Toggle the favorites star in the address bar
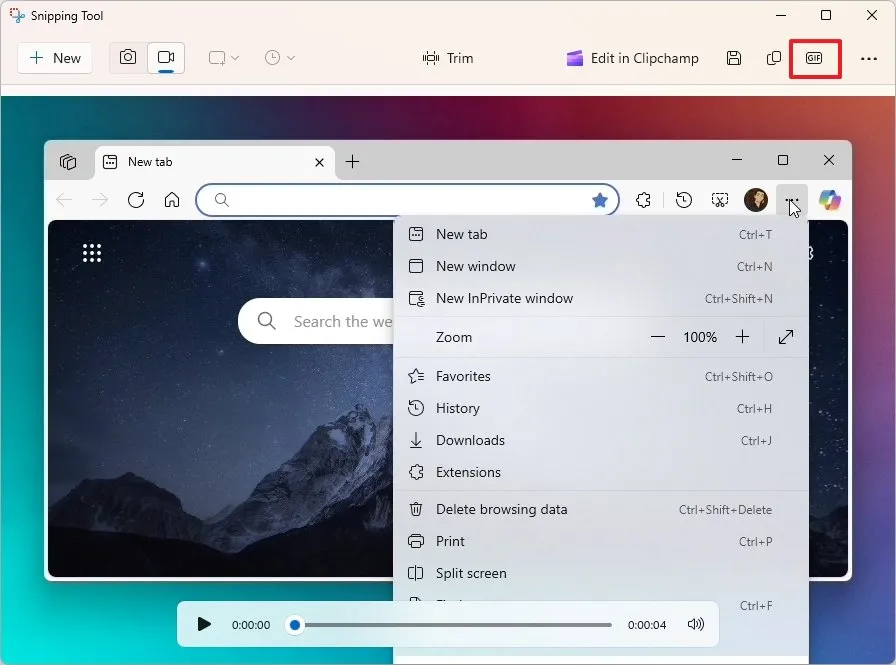The image size is (896, 665). pos(600,200)
